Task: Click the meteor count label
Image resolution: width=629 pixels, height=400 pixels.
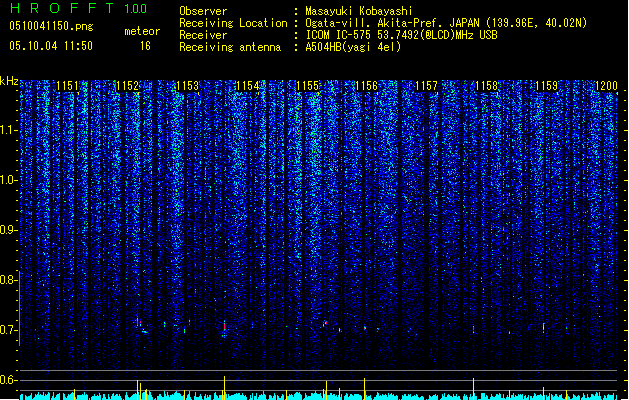Action: [142, 31]
